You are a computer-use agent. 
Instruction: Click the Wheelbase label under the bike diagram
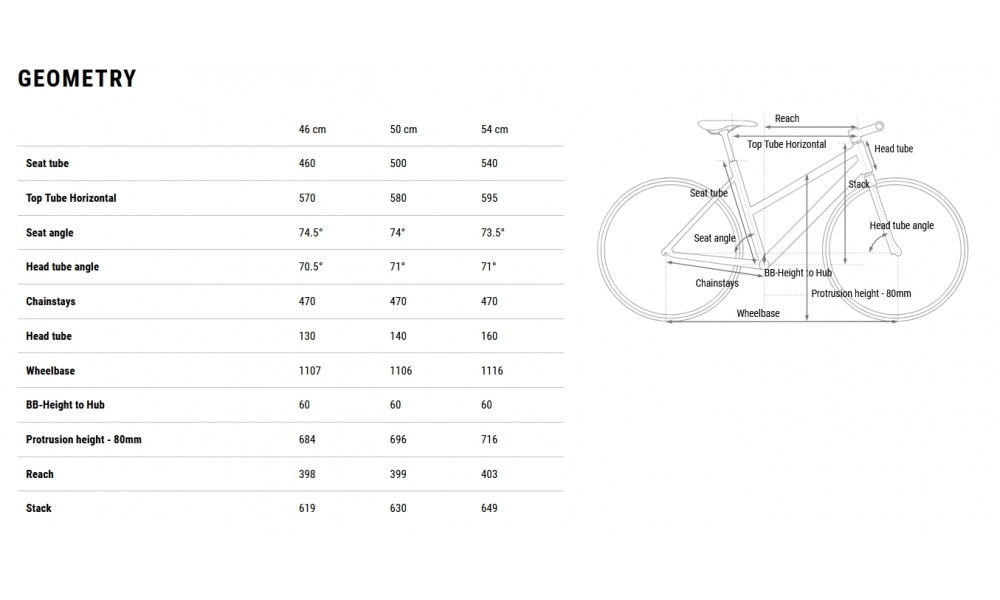pyautogui.click(x=758, y=314)
